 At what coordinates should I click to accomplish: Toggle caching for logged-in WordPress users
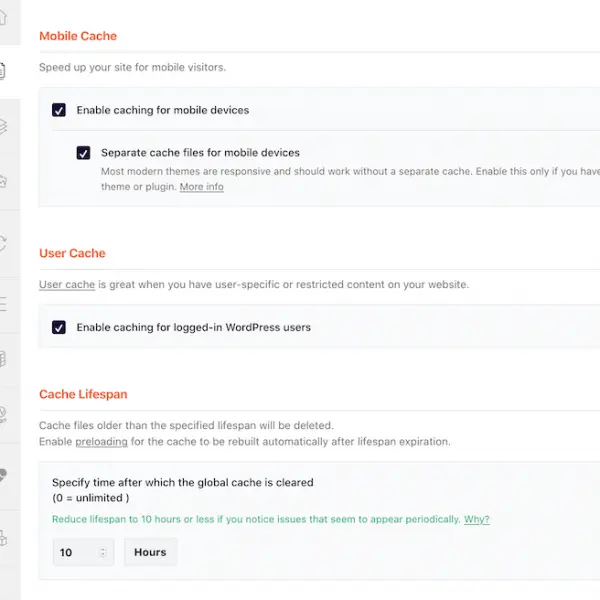point(59,327)
